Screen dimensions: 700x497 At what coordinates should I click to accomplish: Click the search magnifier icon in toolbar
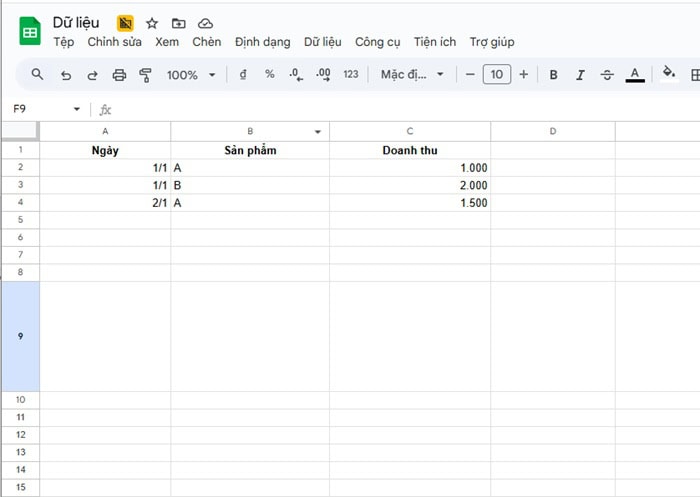(x=38, y=75)
